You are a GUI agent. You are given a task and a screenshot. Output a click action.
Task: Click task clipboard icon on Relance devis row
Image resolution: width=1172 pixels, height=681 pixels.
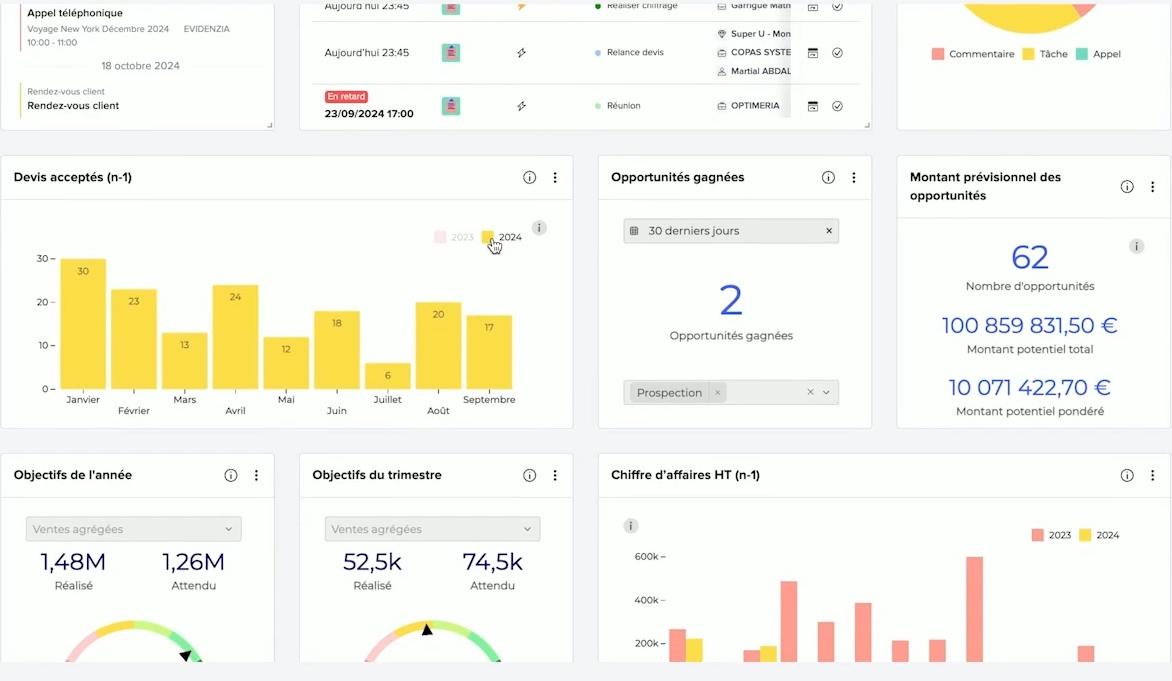[451, 53]
